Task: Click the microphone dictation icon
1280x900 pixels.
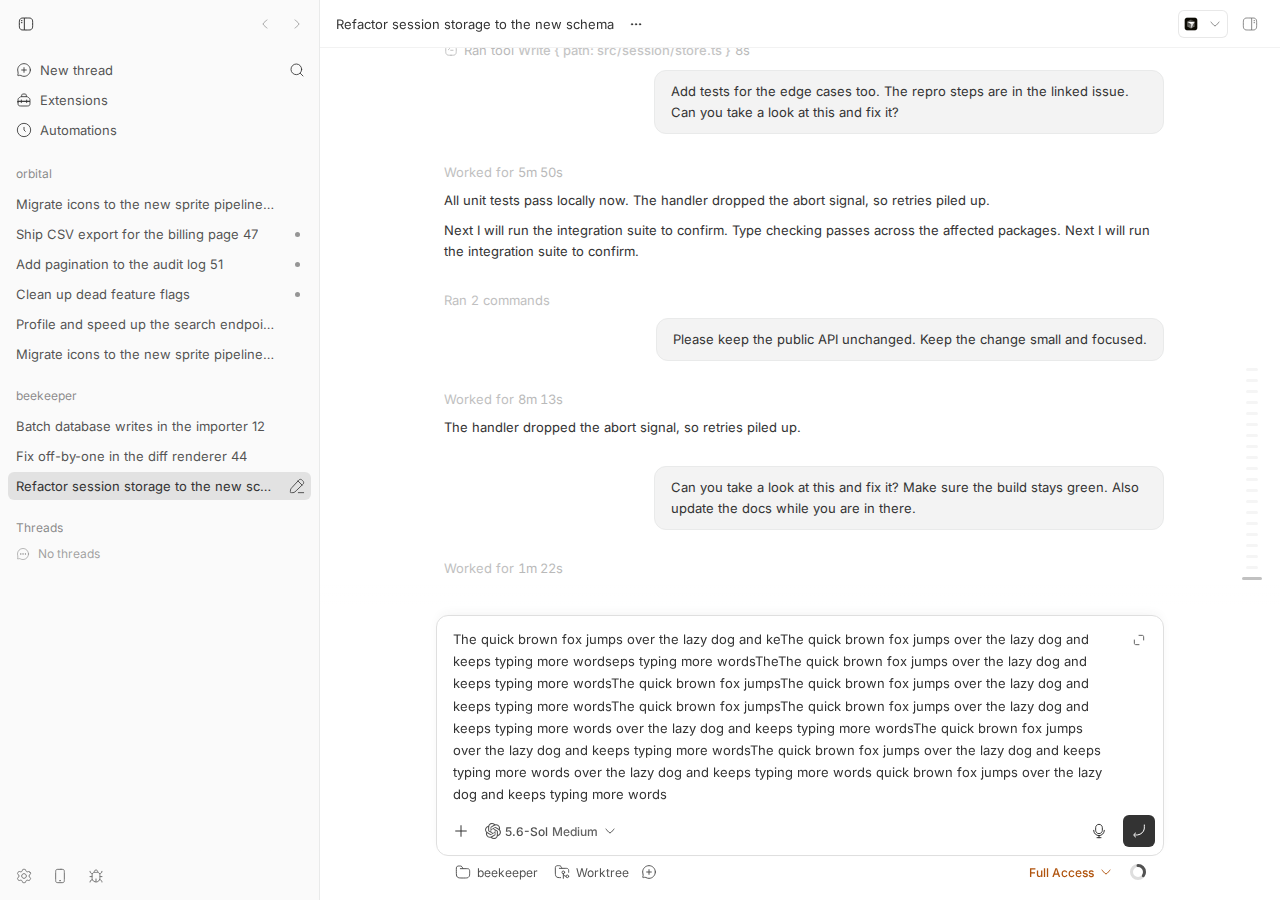Action: [x=1099, y=831]
